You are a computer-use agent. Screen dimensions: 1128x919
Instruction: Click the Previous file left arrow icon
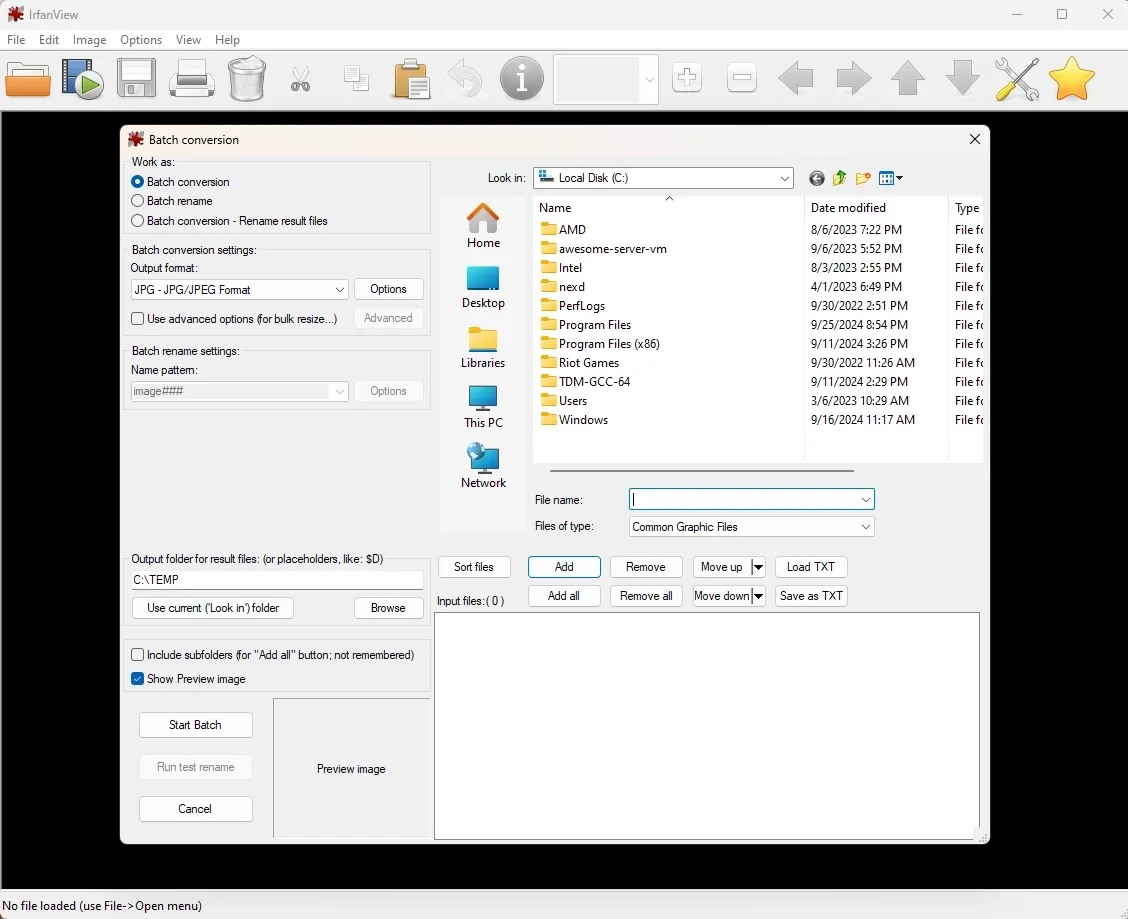coord(796,78)
